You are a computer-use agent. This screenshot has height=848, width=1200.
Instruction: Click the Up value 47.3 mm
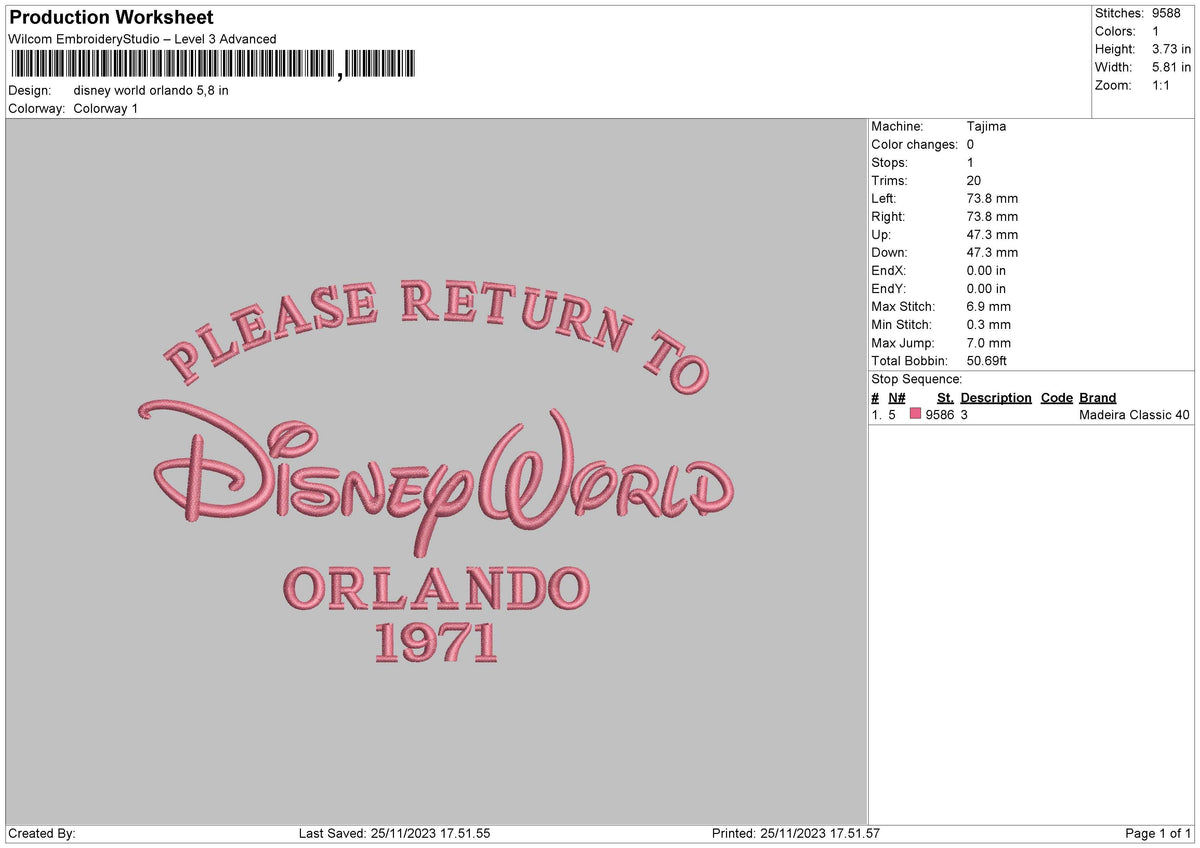click(992, 234)
